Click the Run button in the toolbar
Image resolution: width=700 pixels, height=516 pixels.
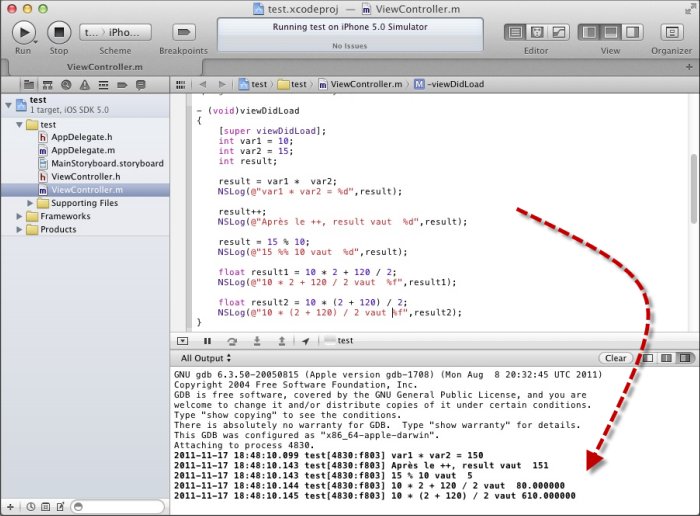[23, 32]
